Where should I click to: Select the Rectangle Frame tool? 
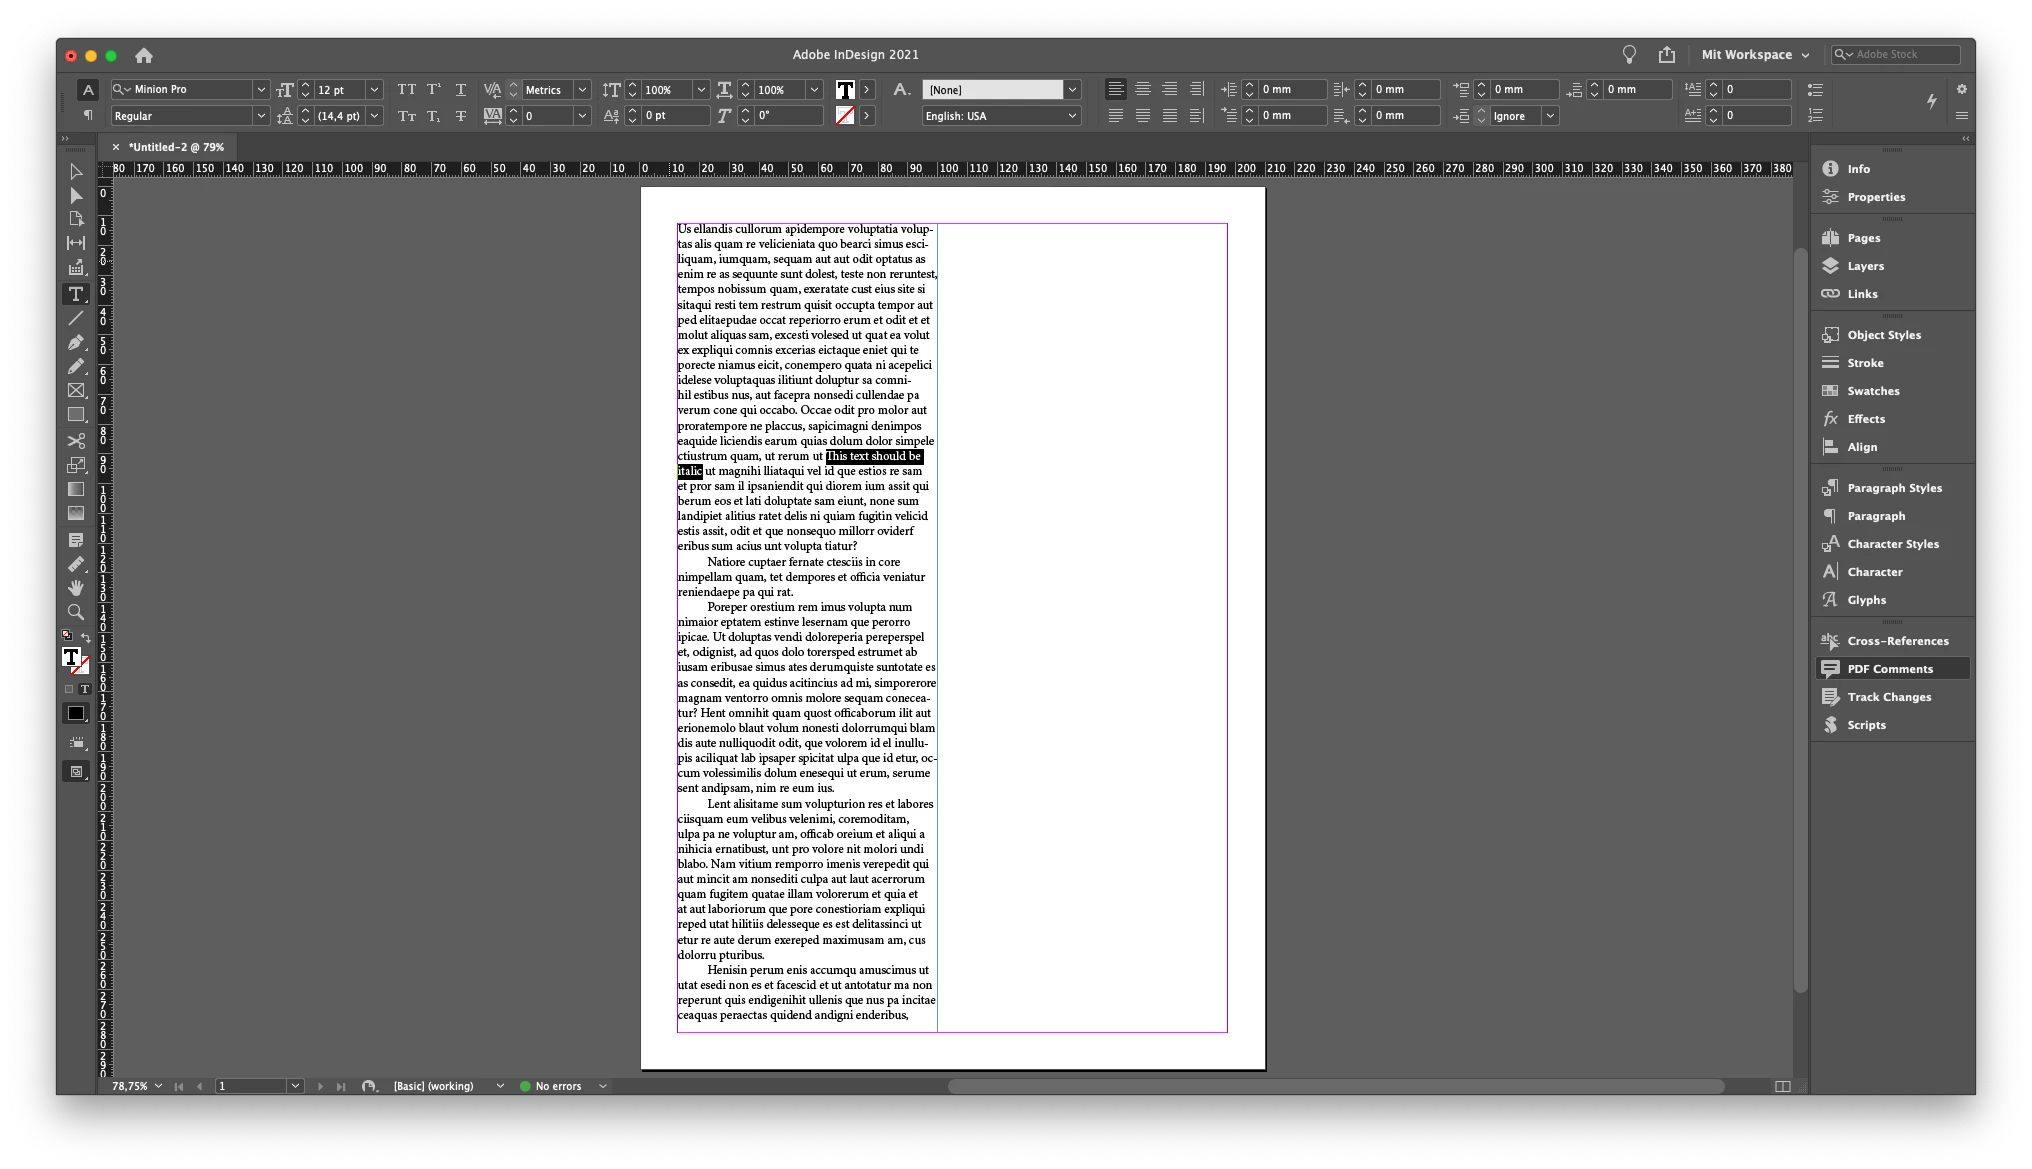pos(76,390)
